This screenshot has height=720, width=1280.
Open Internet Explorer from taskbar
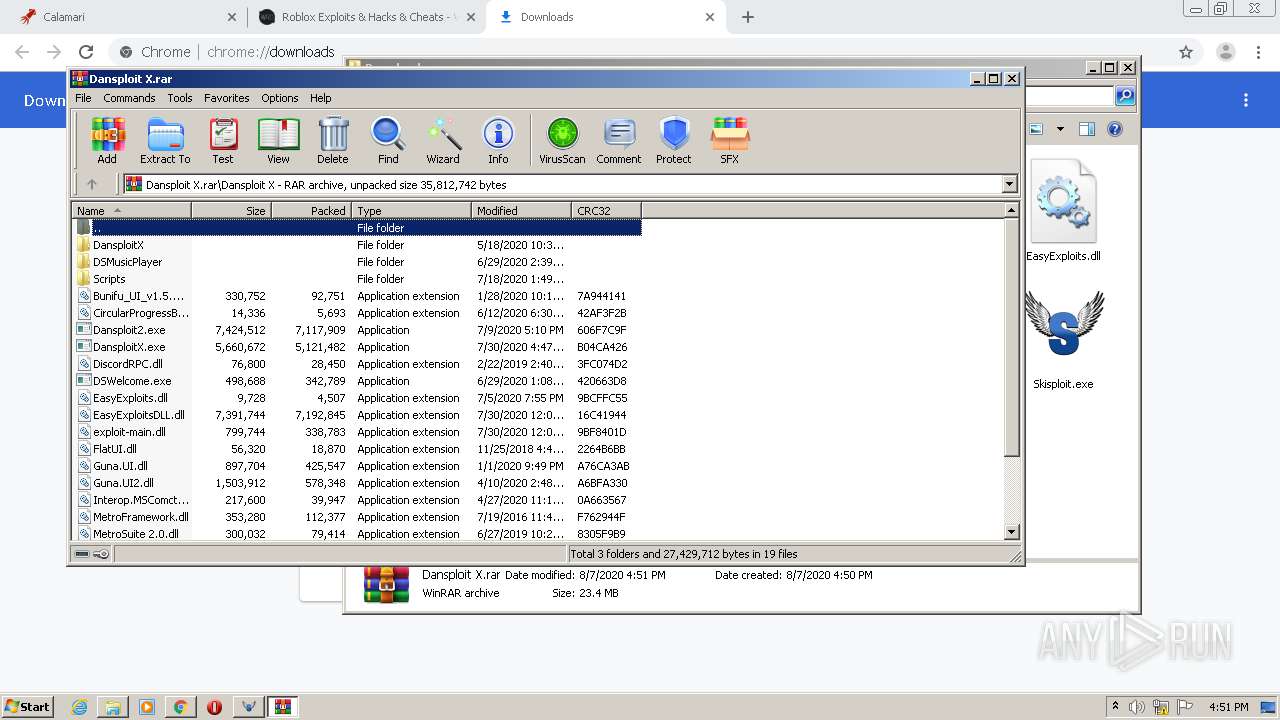80,707
